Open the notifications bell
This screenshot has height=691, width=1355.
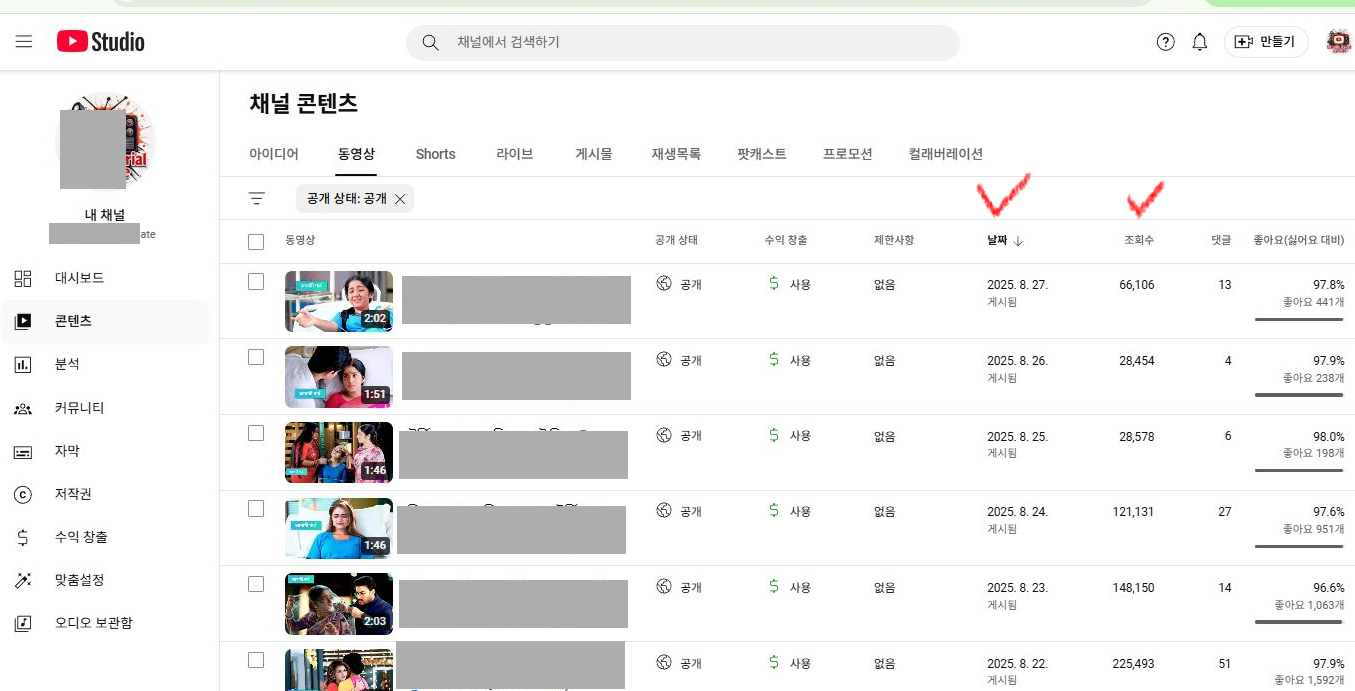click(1200, 42)
